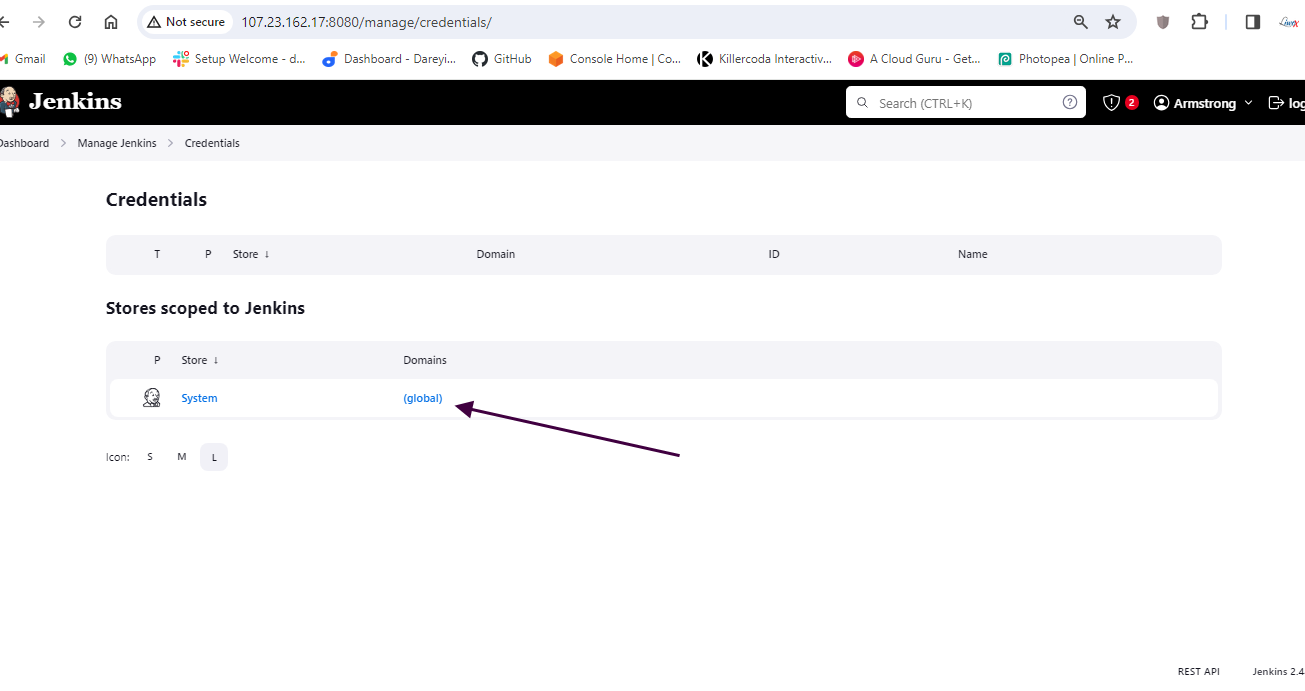Click the Jenkins logo in header
This screenshot has width=1305, height=691.
click(62, 102)
